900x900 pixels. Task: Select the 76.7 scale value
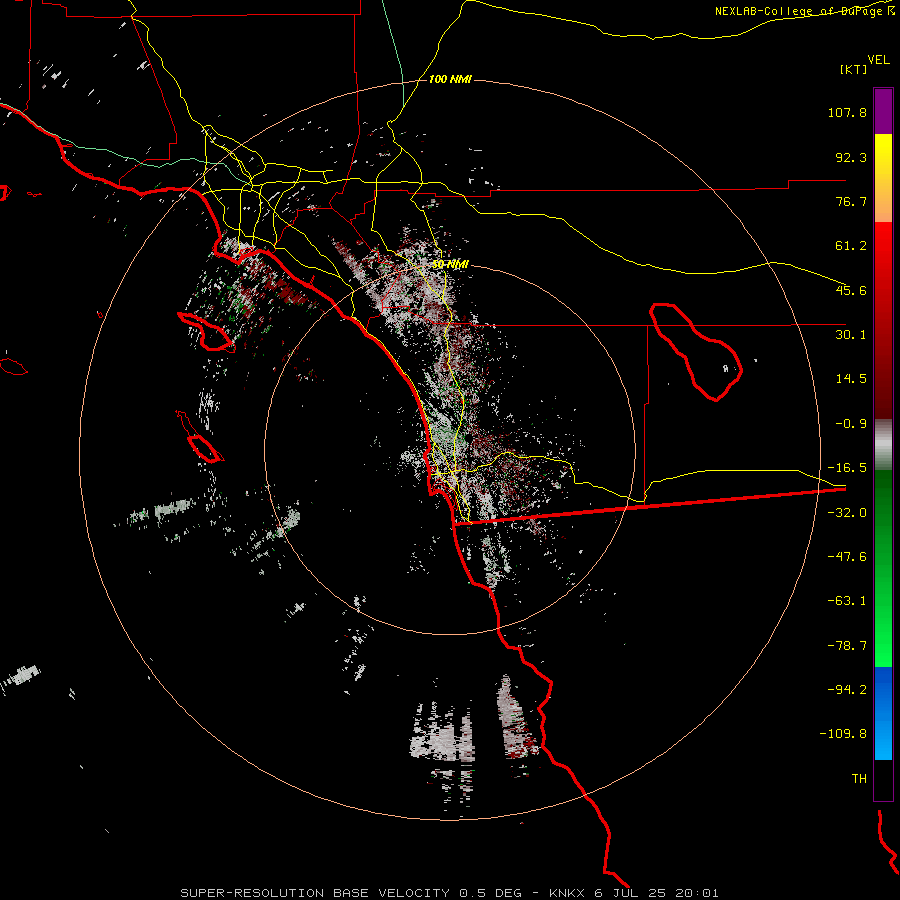851,201
